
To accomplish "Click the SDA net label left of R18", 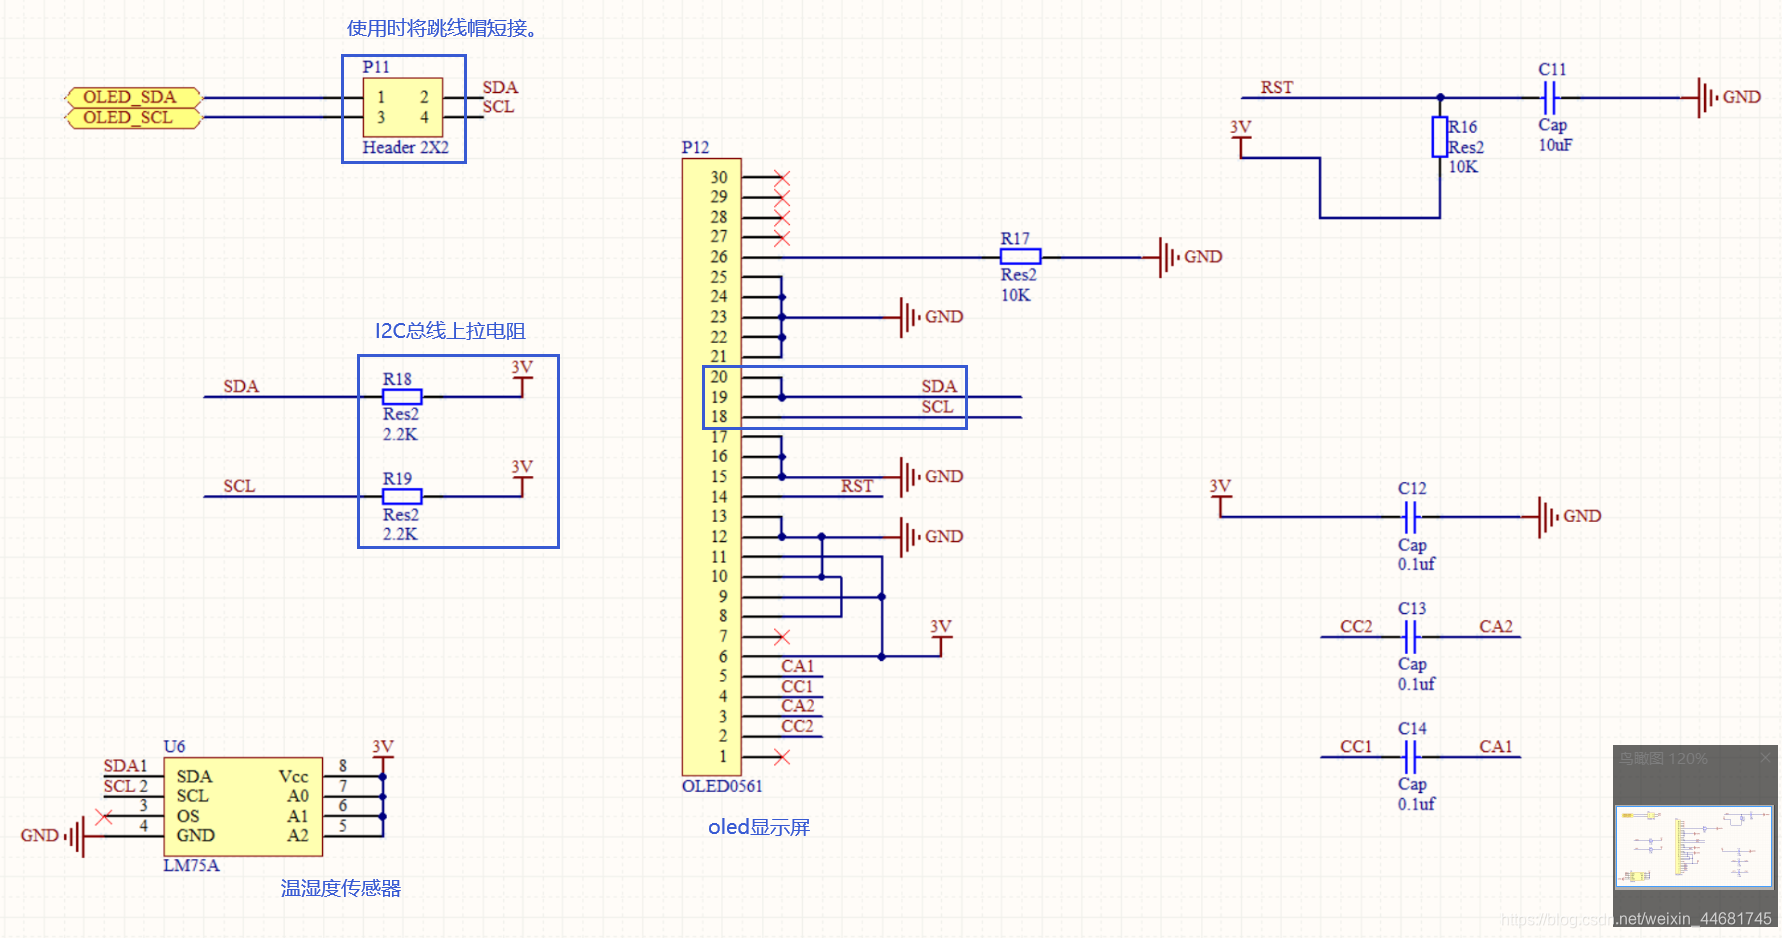I will 241,387.
